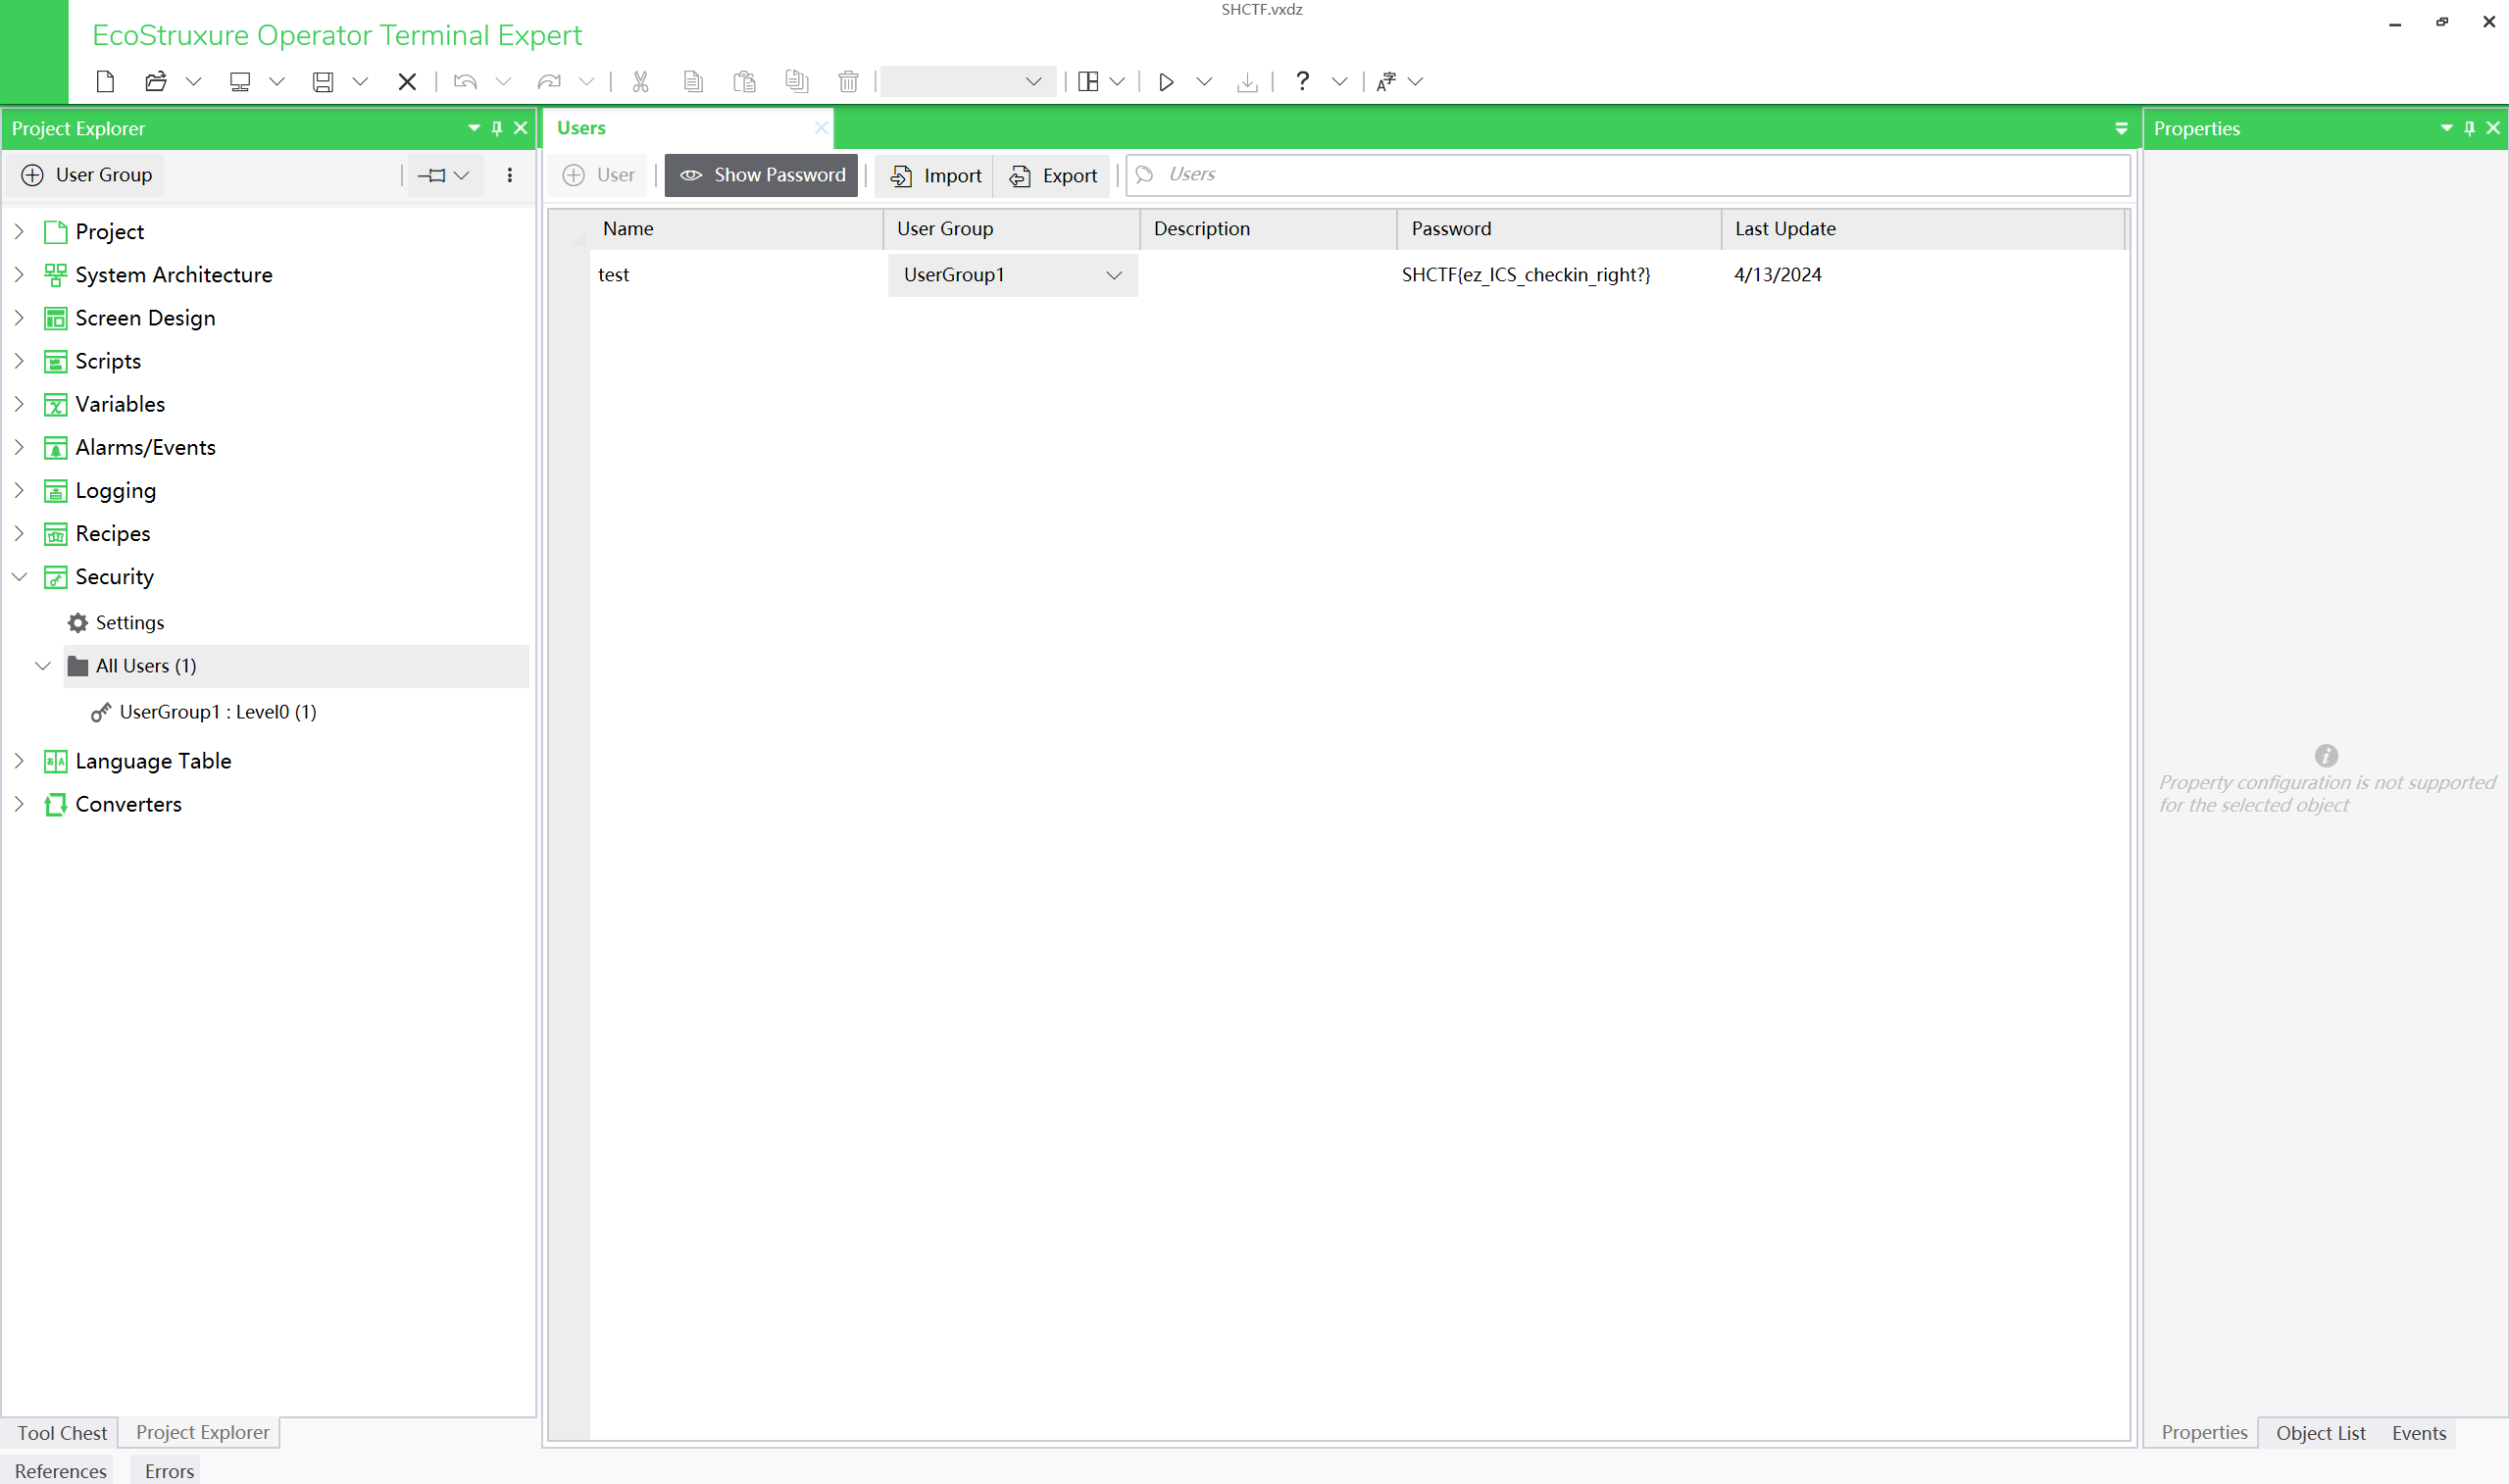
Task: Switch to the Tool Chest tab
Action: point(62,1432)
